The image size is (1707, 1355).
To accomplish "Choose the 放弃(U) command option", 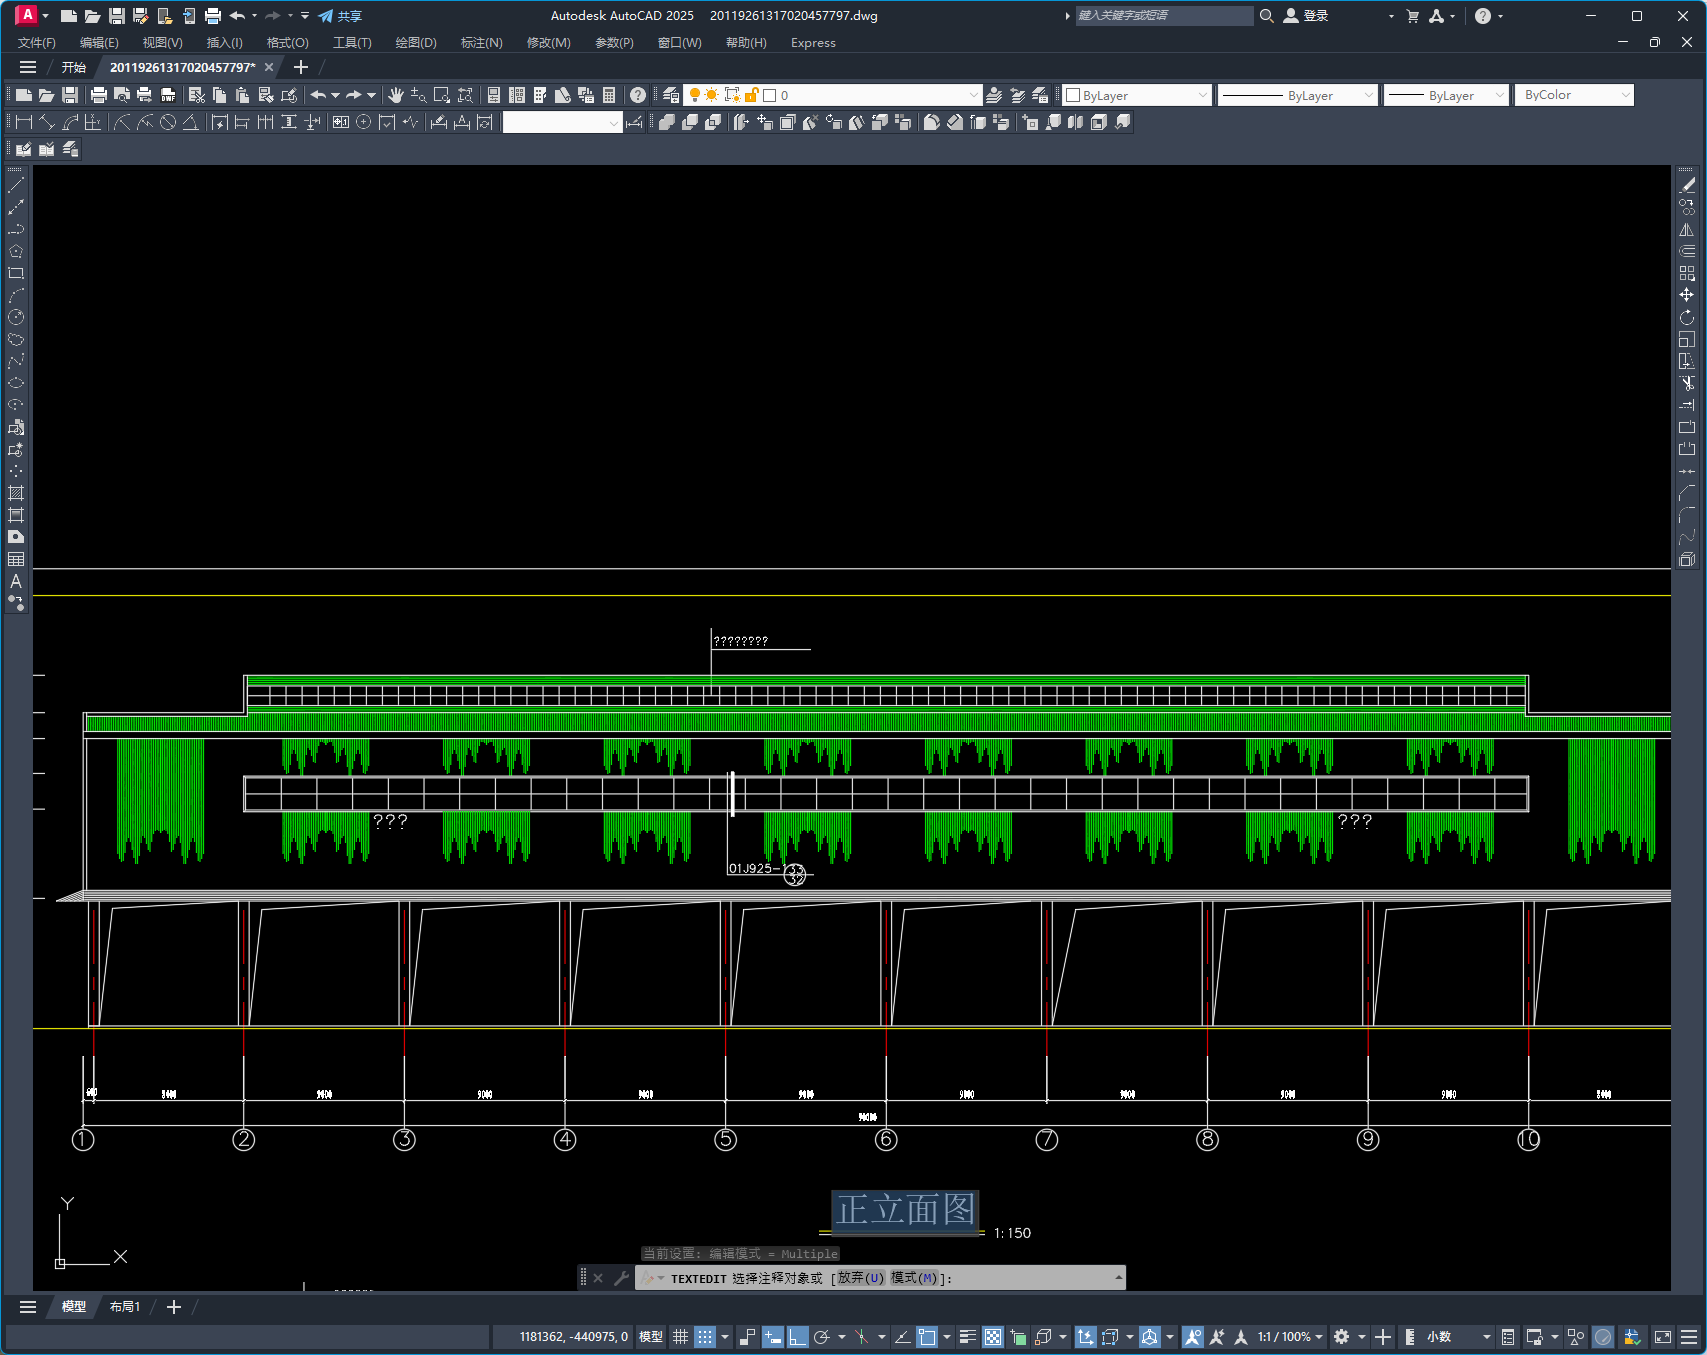I will (861, 1278).
